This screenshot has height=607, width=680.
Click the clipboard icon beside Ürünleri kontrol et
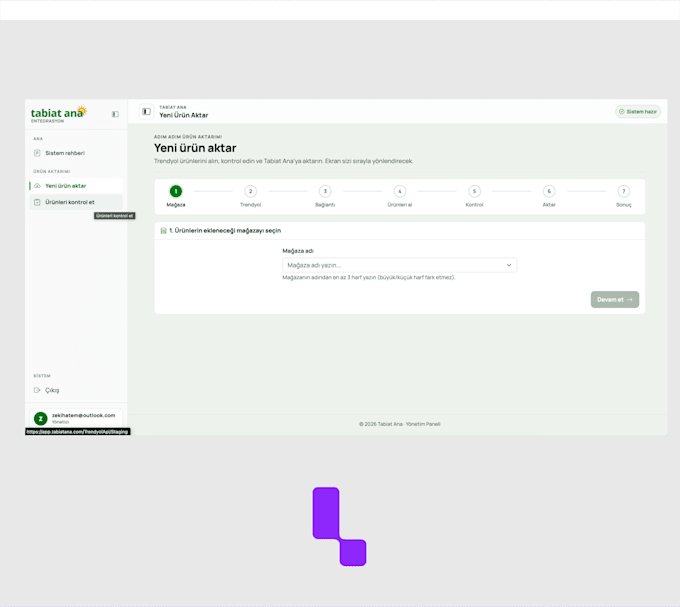37,202
